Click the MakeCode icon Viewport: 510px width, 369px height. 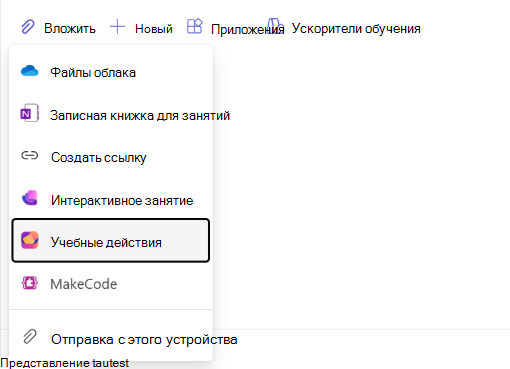30,283
